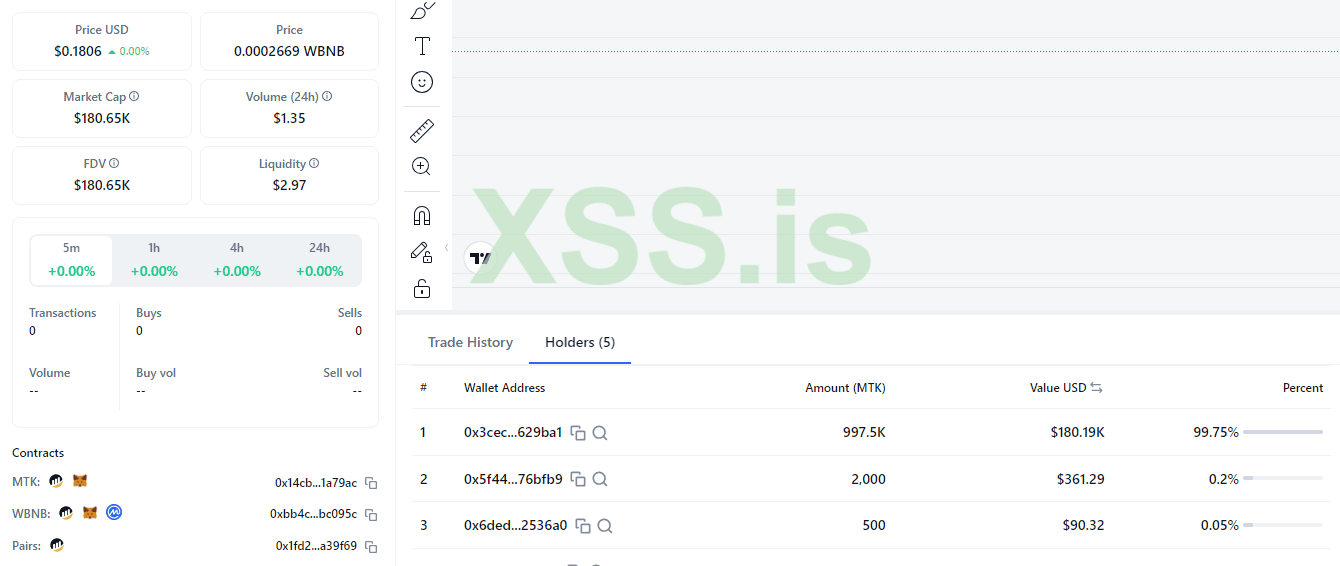Toggle stay in drawing mode pencil-lock
The height and width of the screenshot is (566, 1340).
pyautogui.click(x=422, y=252)
